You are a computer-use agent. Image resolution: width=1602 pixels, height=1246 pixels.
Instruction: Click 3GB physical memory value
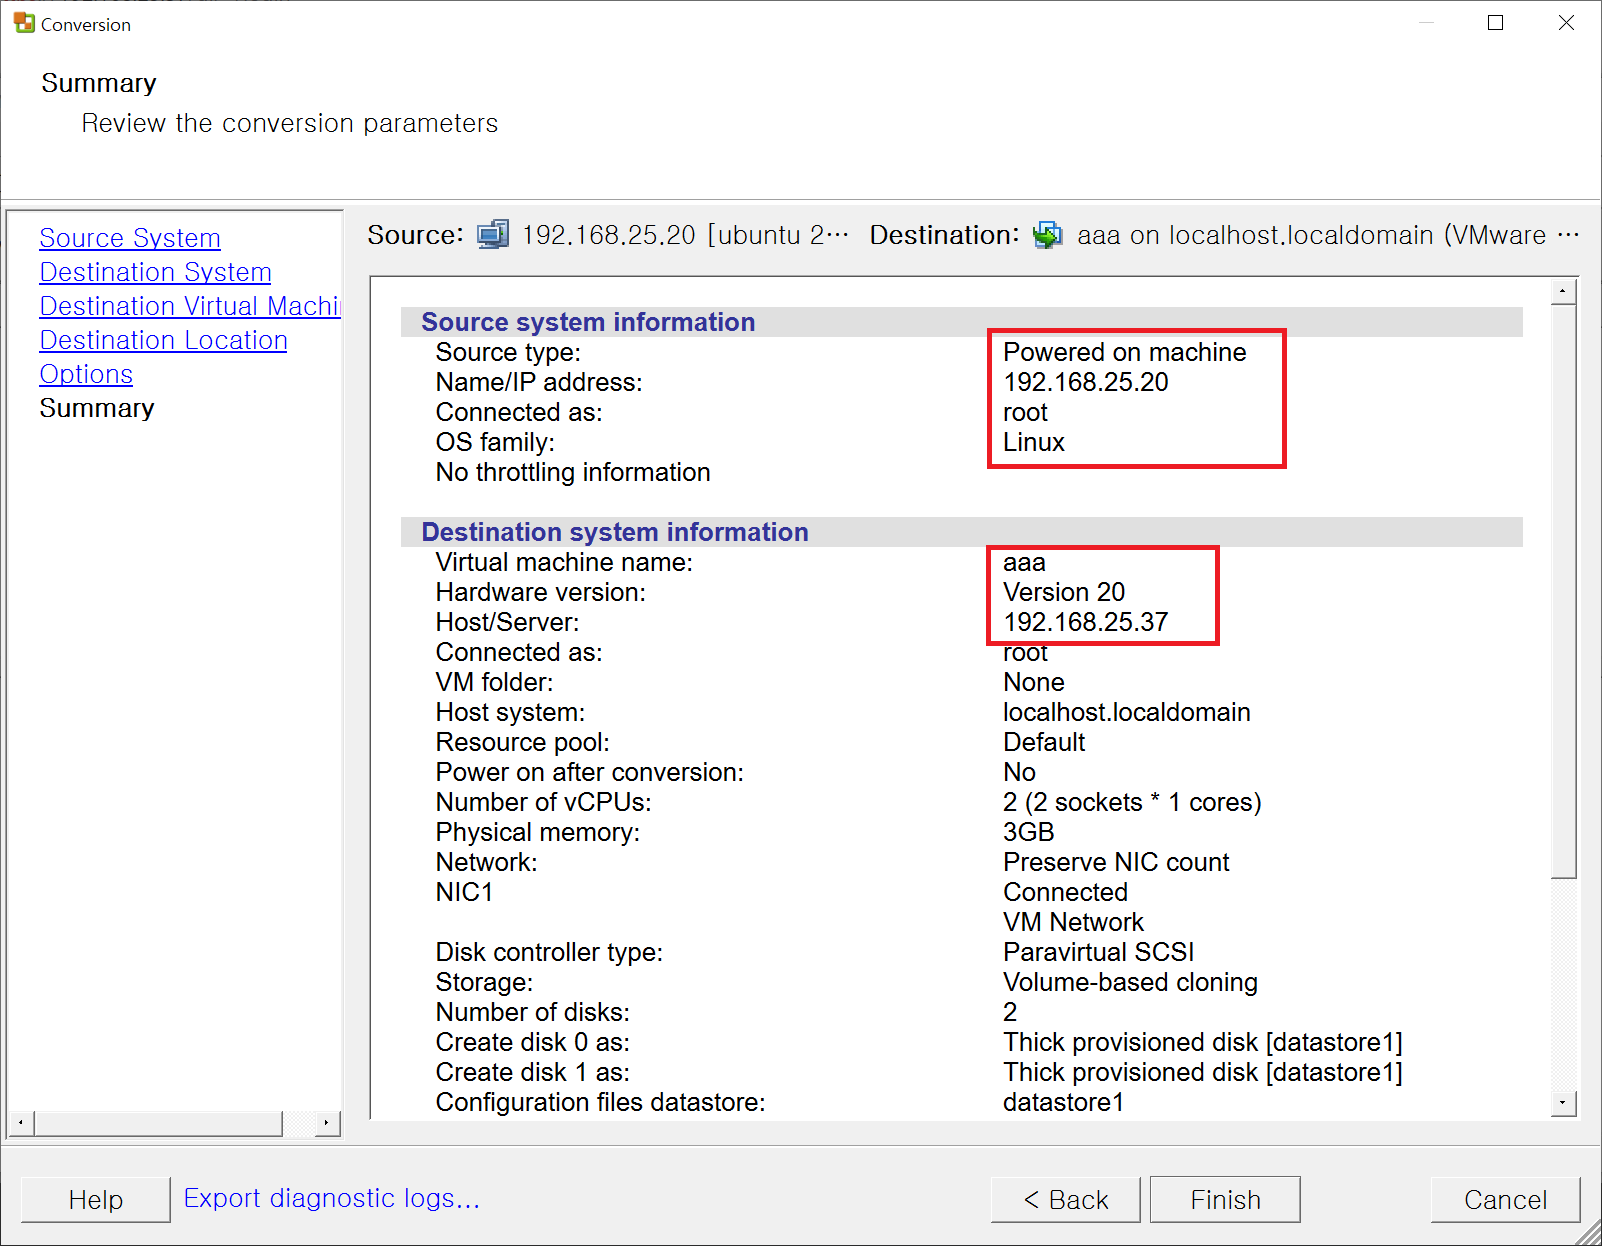(x=1029, y=832)
